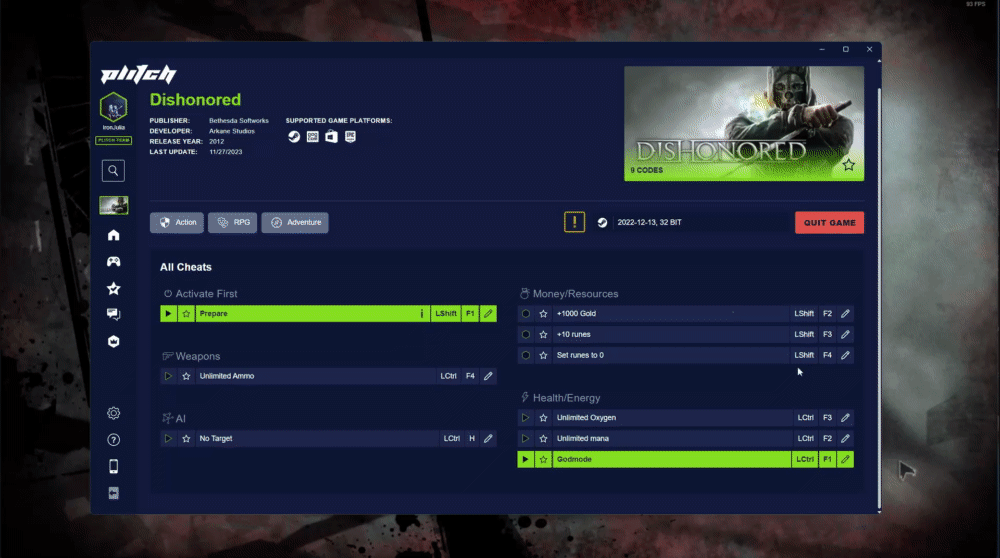The image size is (1000, 558).
Task: Favorite the +1000 Gold cheat
Action: (x=543, y=314)
